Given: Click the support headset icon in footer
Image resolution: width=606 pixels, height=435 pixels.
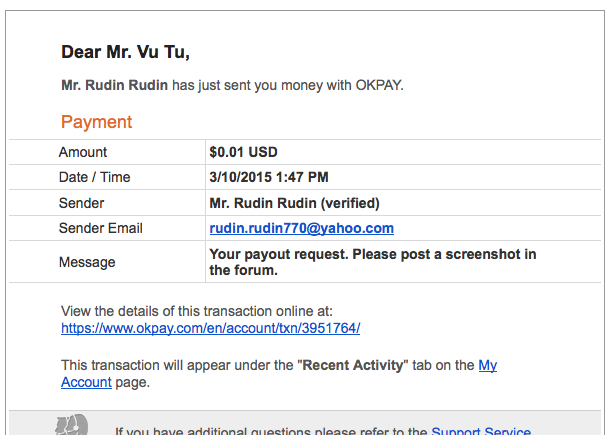Looking at the screenshot, I should pos(72,425).
